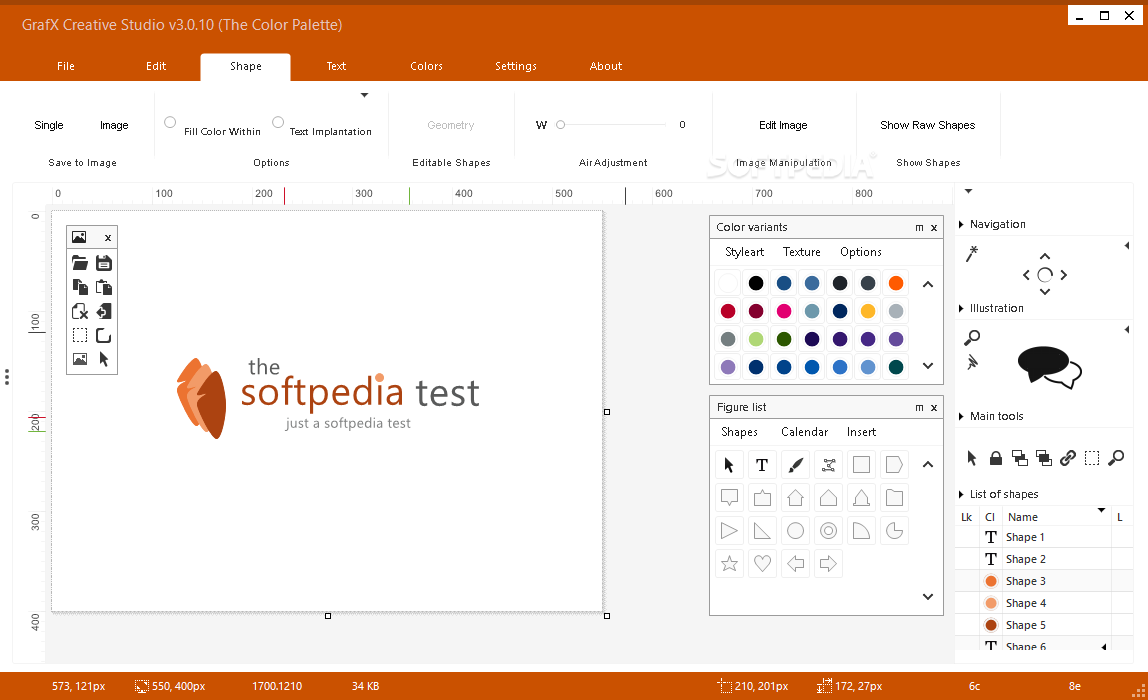1148x700 pixels.
Task: Select the ring shape in Figure list
Action: (x=828, y=531)
